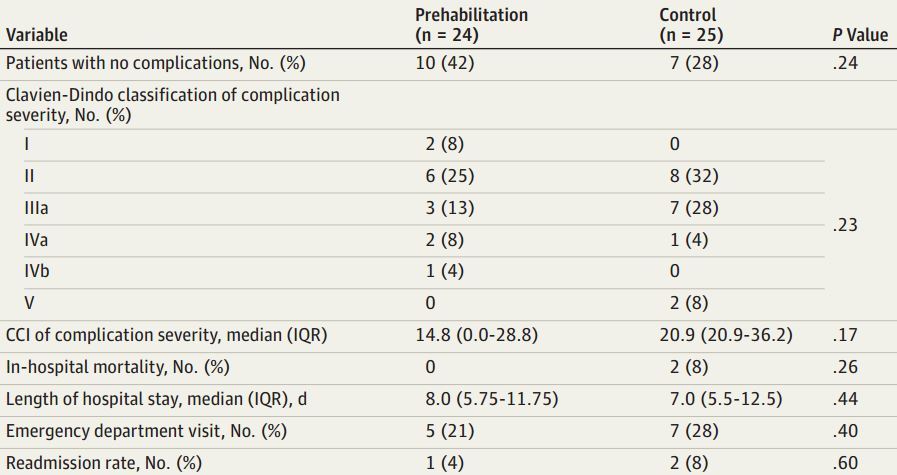Click the Emergency department visit row label
This screenshot has width=897, height=475.
point(147,431)
